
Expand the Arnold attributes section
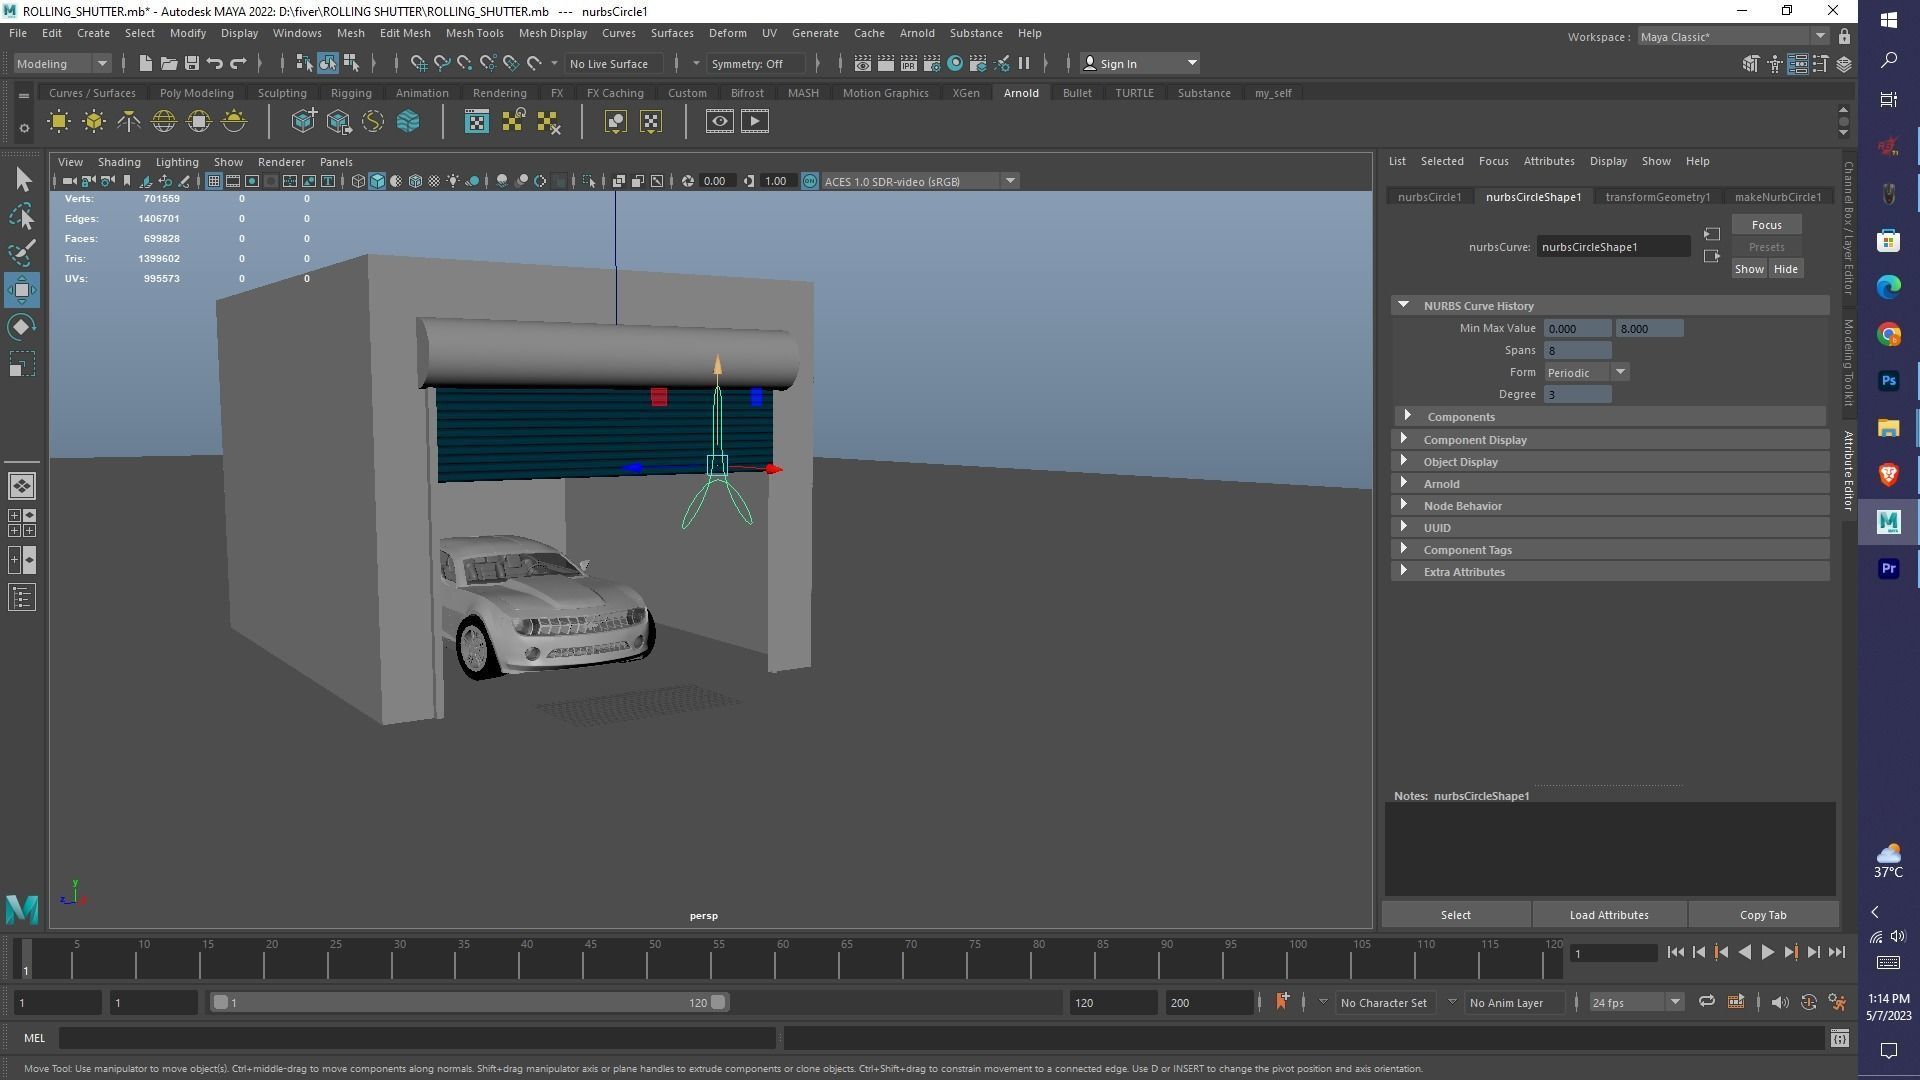[1442, 483]
